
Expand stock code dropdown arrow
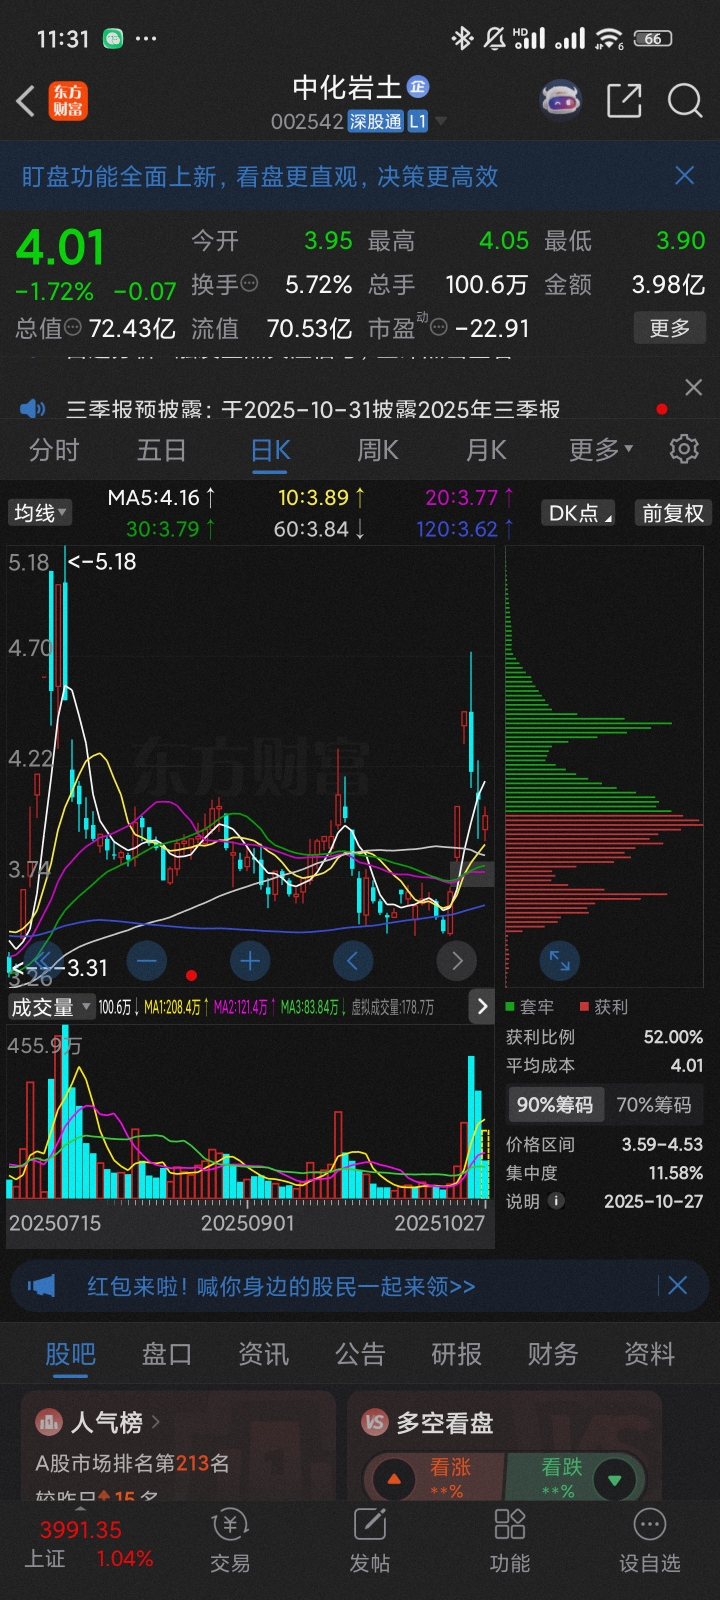point(441,122)
